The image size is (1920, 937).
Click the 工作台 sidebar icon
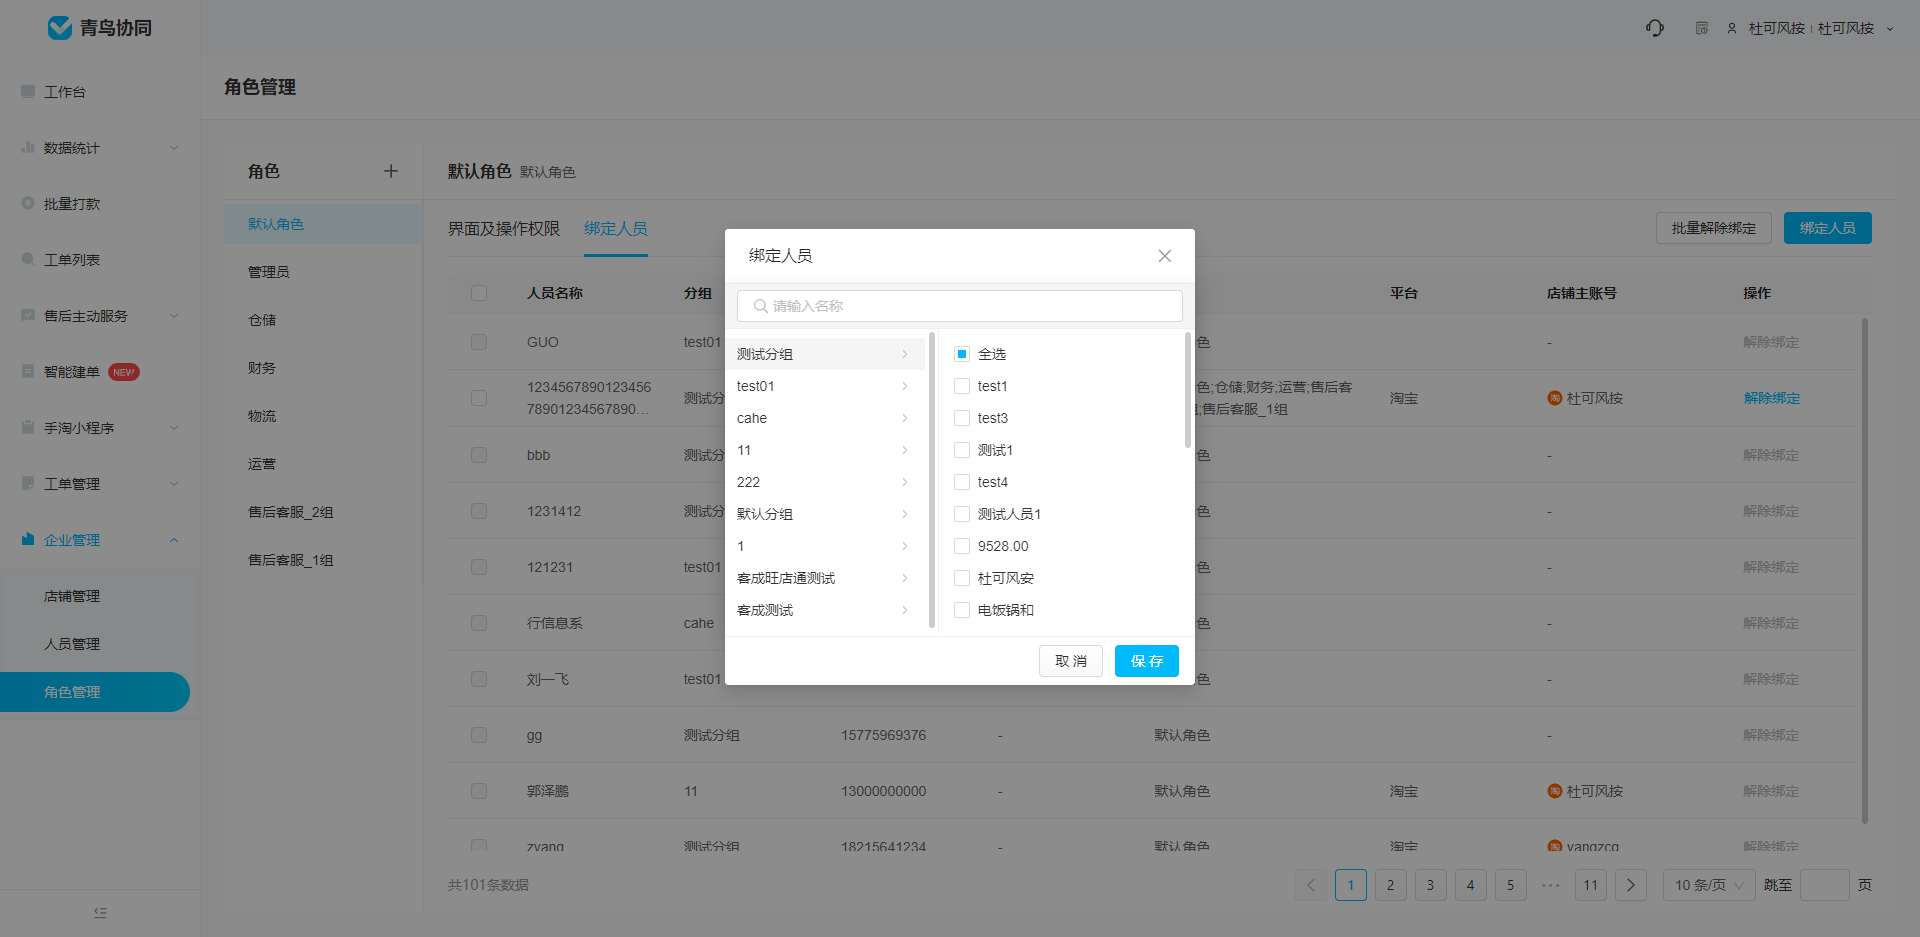pyautogui.click(x=28, y=91)
